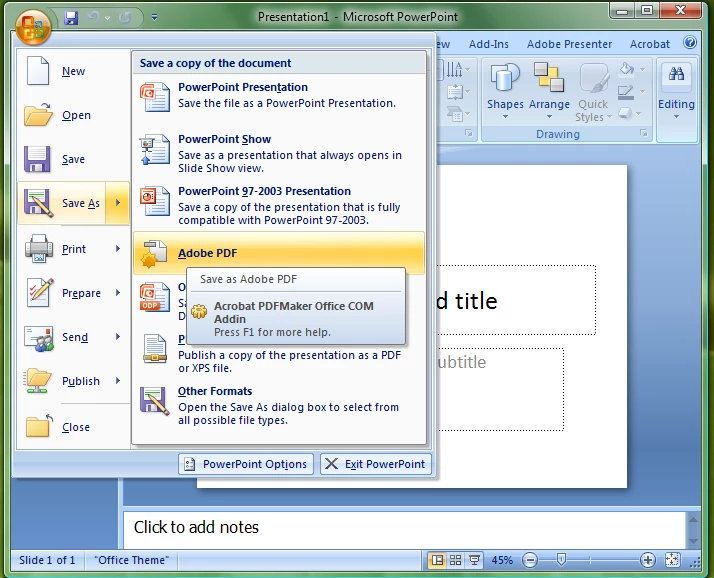Click in the 'Click to add notes' area

[x=404, y=529]
